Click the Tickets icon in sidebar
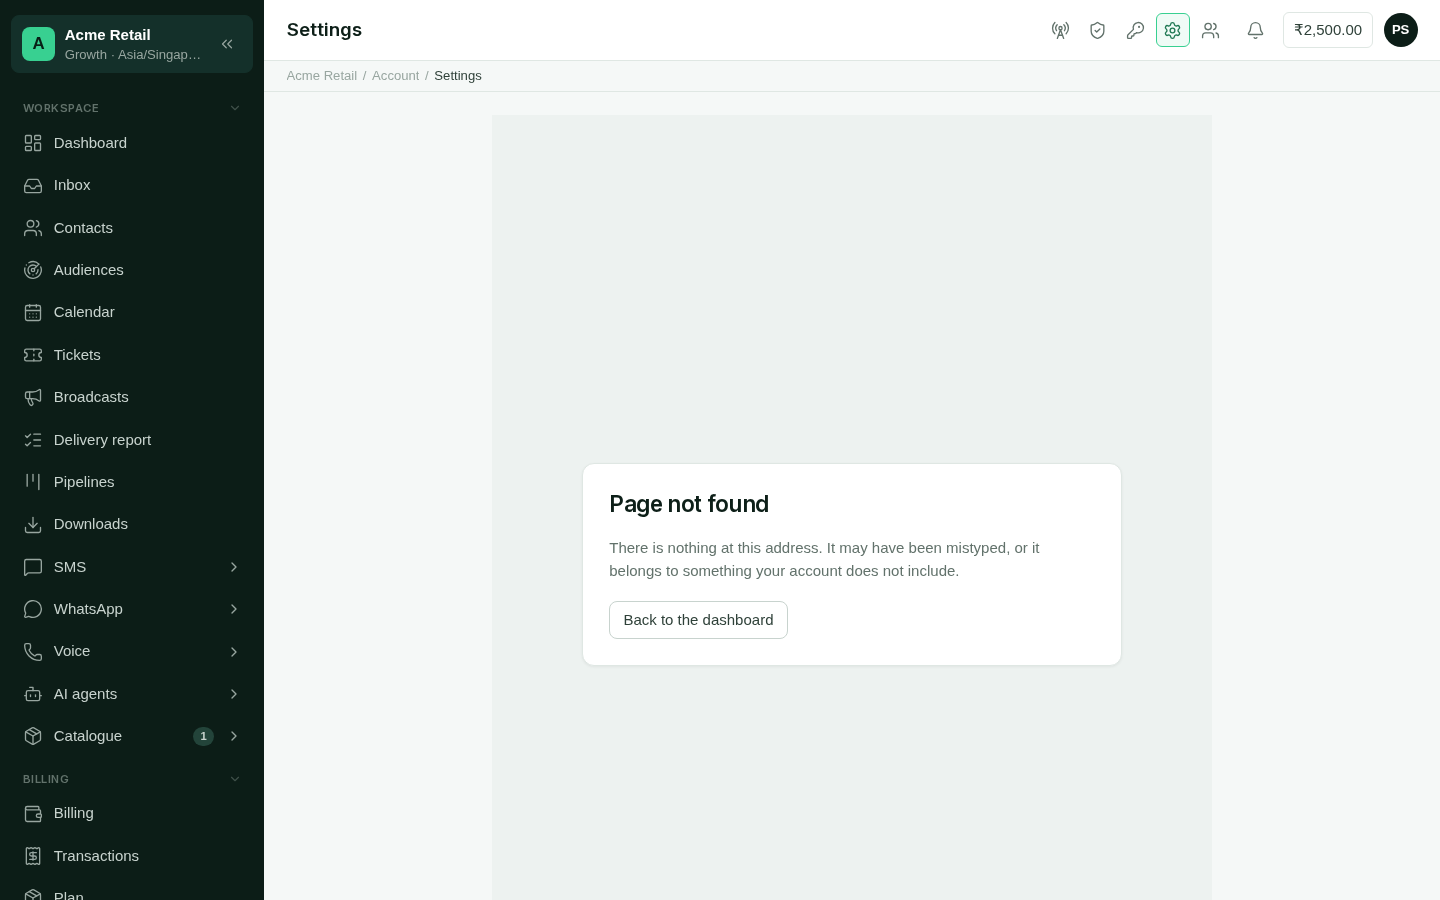The image size is (1440, 900). (x=33, y=355)
